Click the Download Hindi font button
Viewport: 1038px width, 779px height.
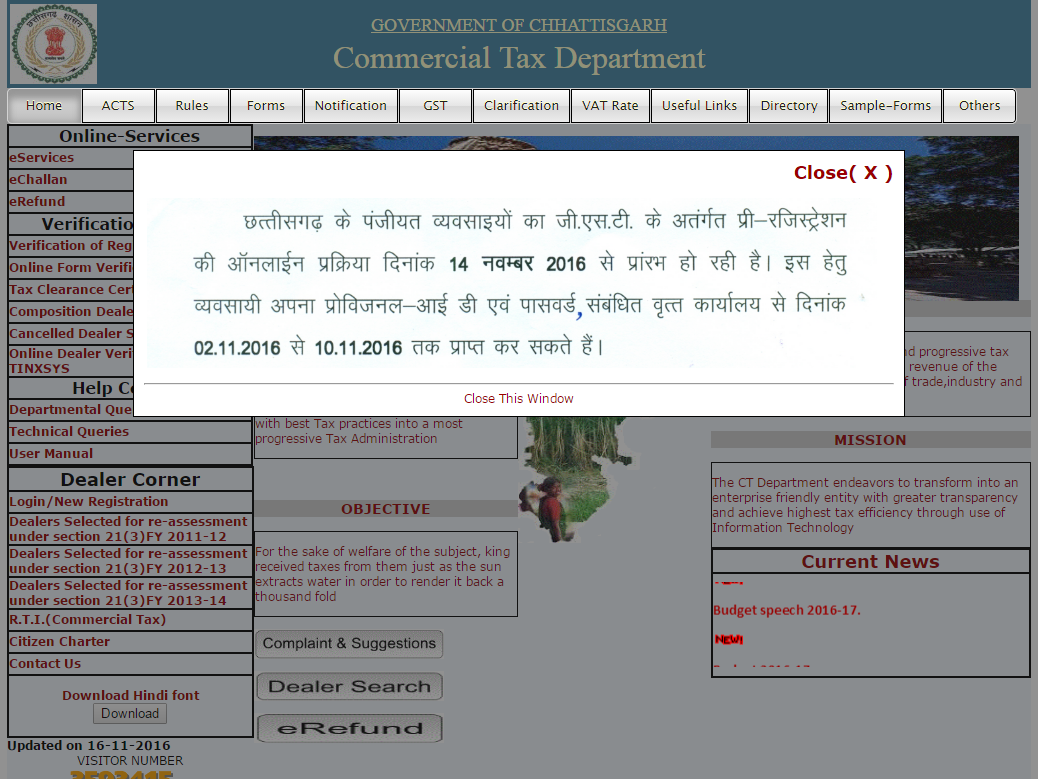pyautogui.click(x=130, y=714)
